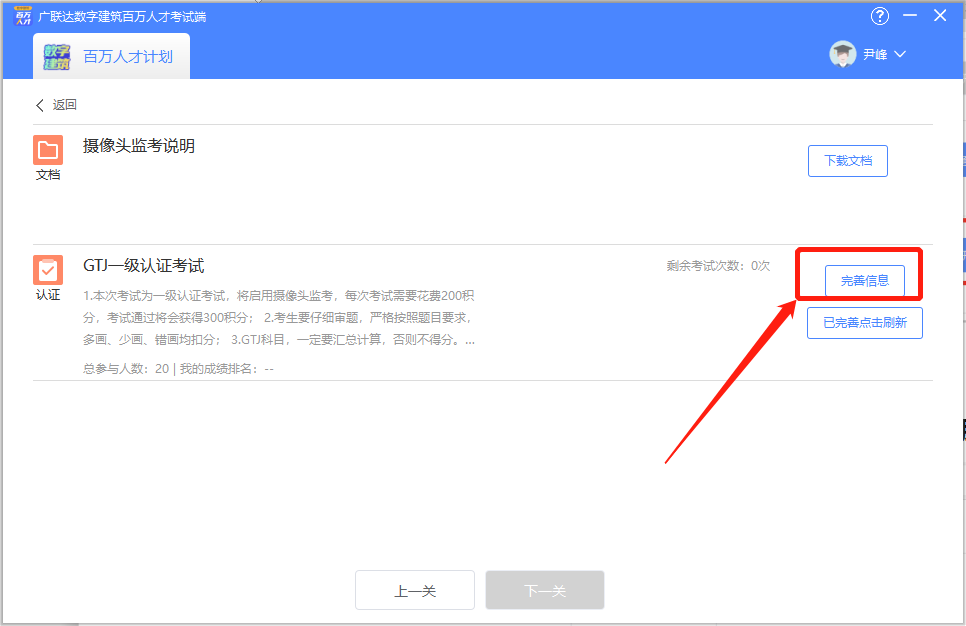This screenshot has height=626, width=966.
Task: Click the user avatar picture
Action: (842, 54)
